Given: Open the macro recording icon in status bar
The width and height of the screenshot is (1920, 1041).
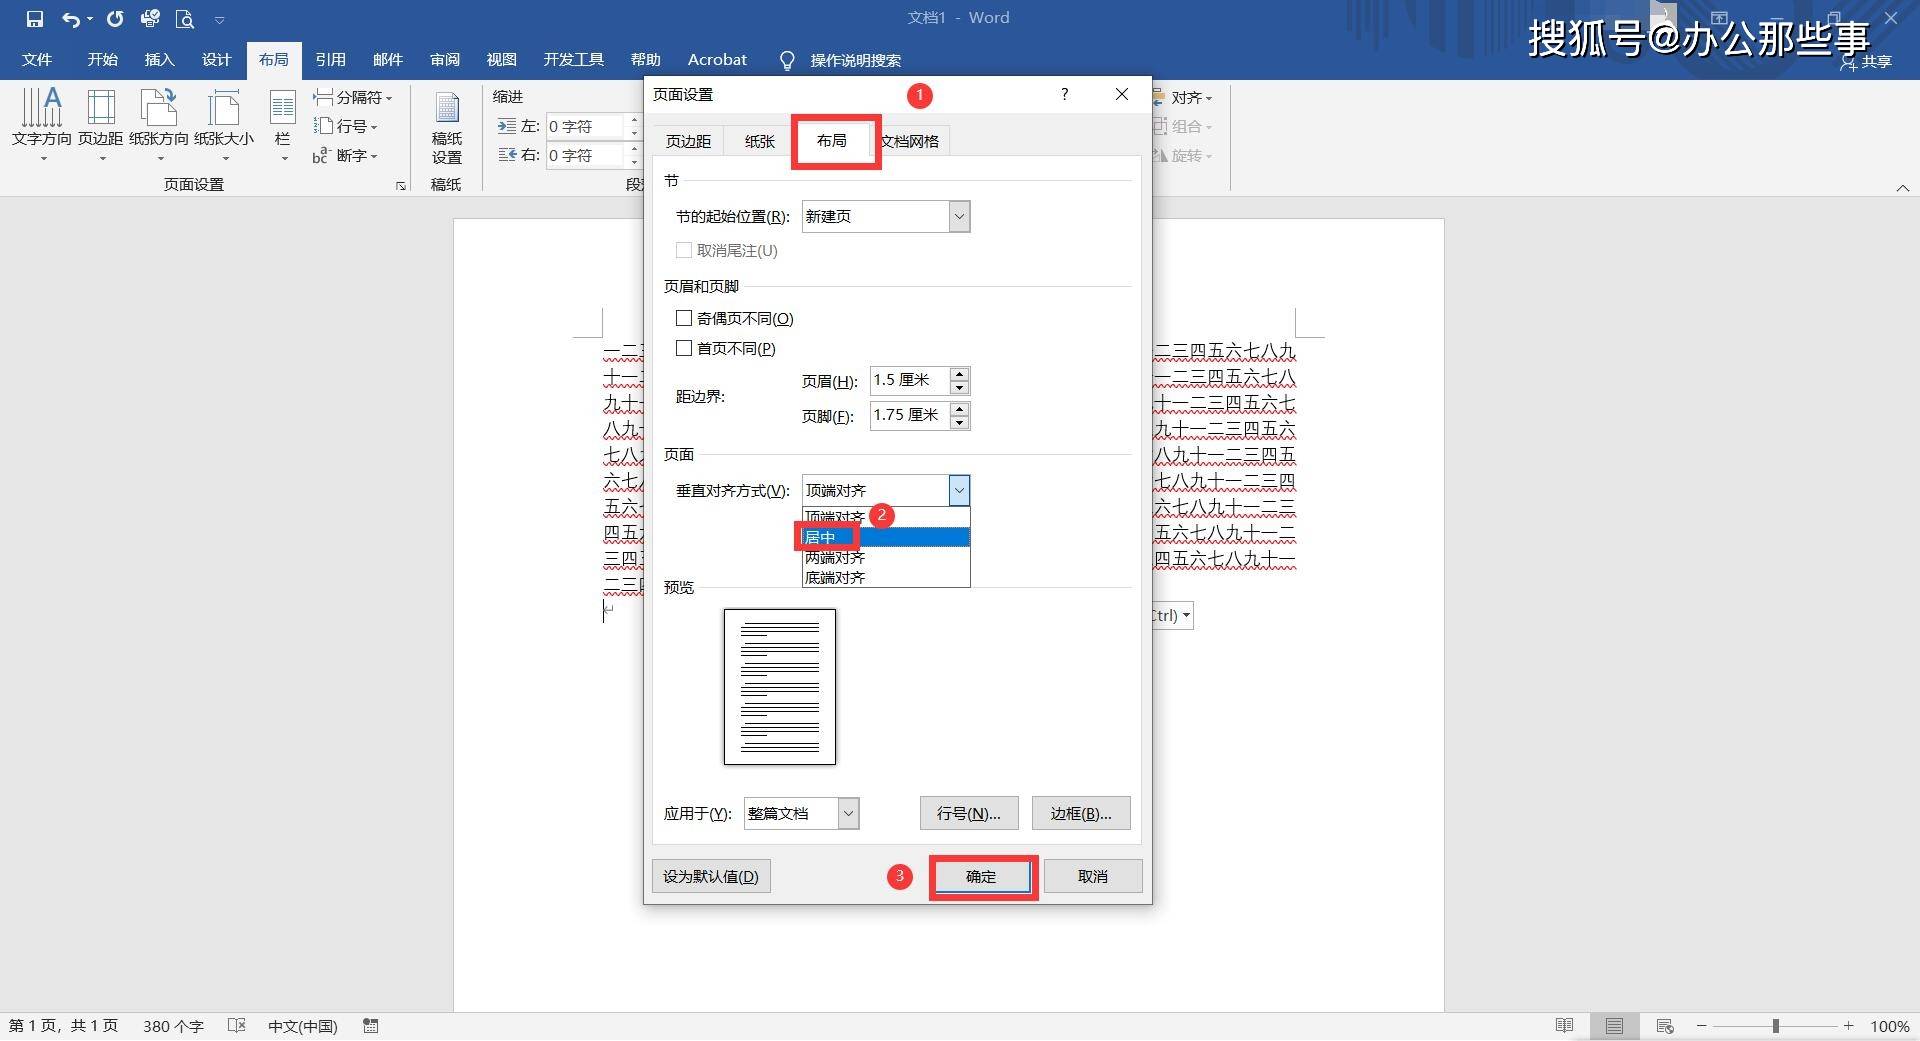Looking at the screenshot, I should (x=371, y=1026).
